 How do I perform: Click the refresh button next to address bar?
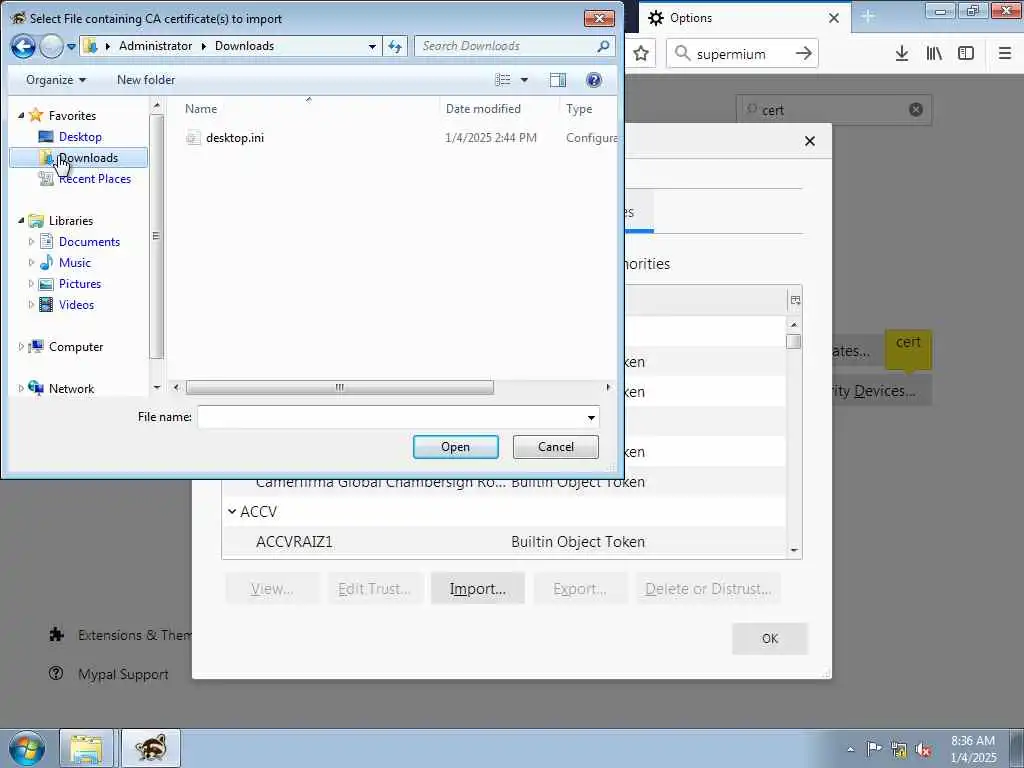[395, 46]
